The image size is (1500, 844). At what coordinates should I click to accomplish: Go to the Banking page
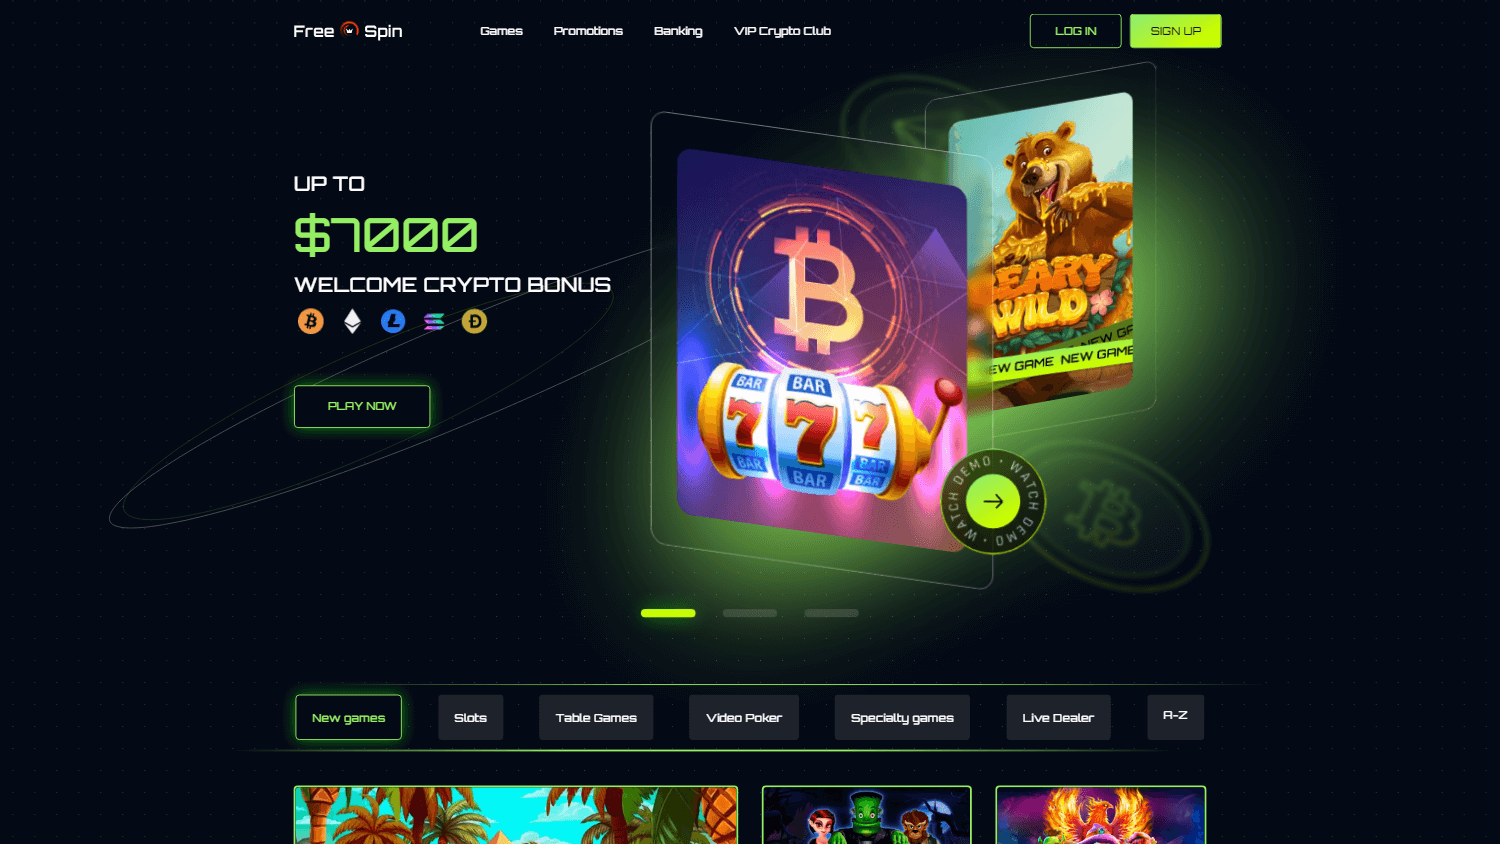(678, 31)
